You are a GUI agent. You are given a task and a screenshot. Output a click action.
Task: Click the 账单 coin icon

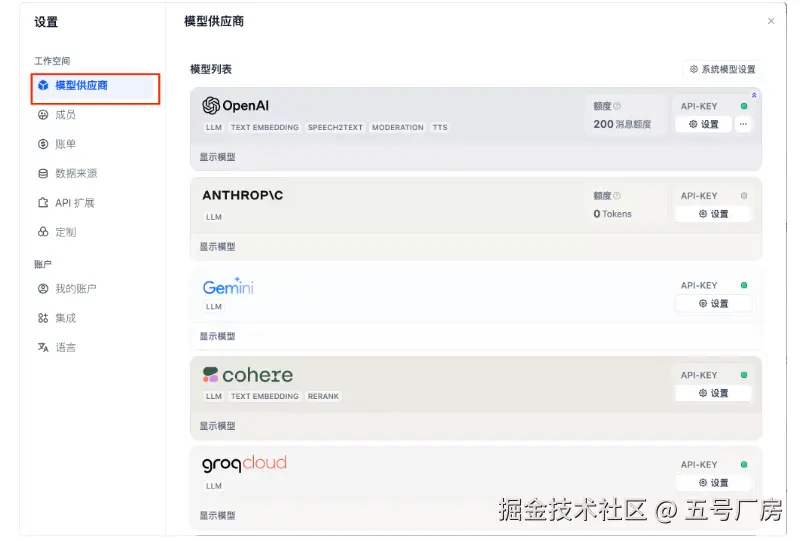(43, 144)
